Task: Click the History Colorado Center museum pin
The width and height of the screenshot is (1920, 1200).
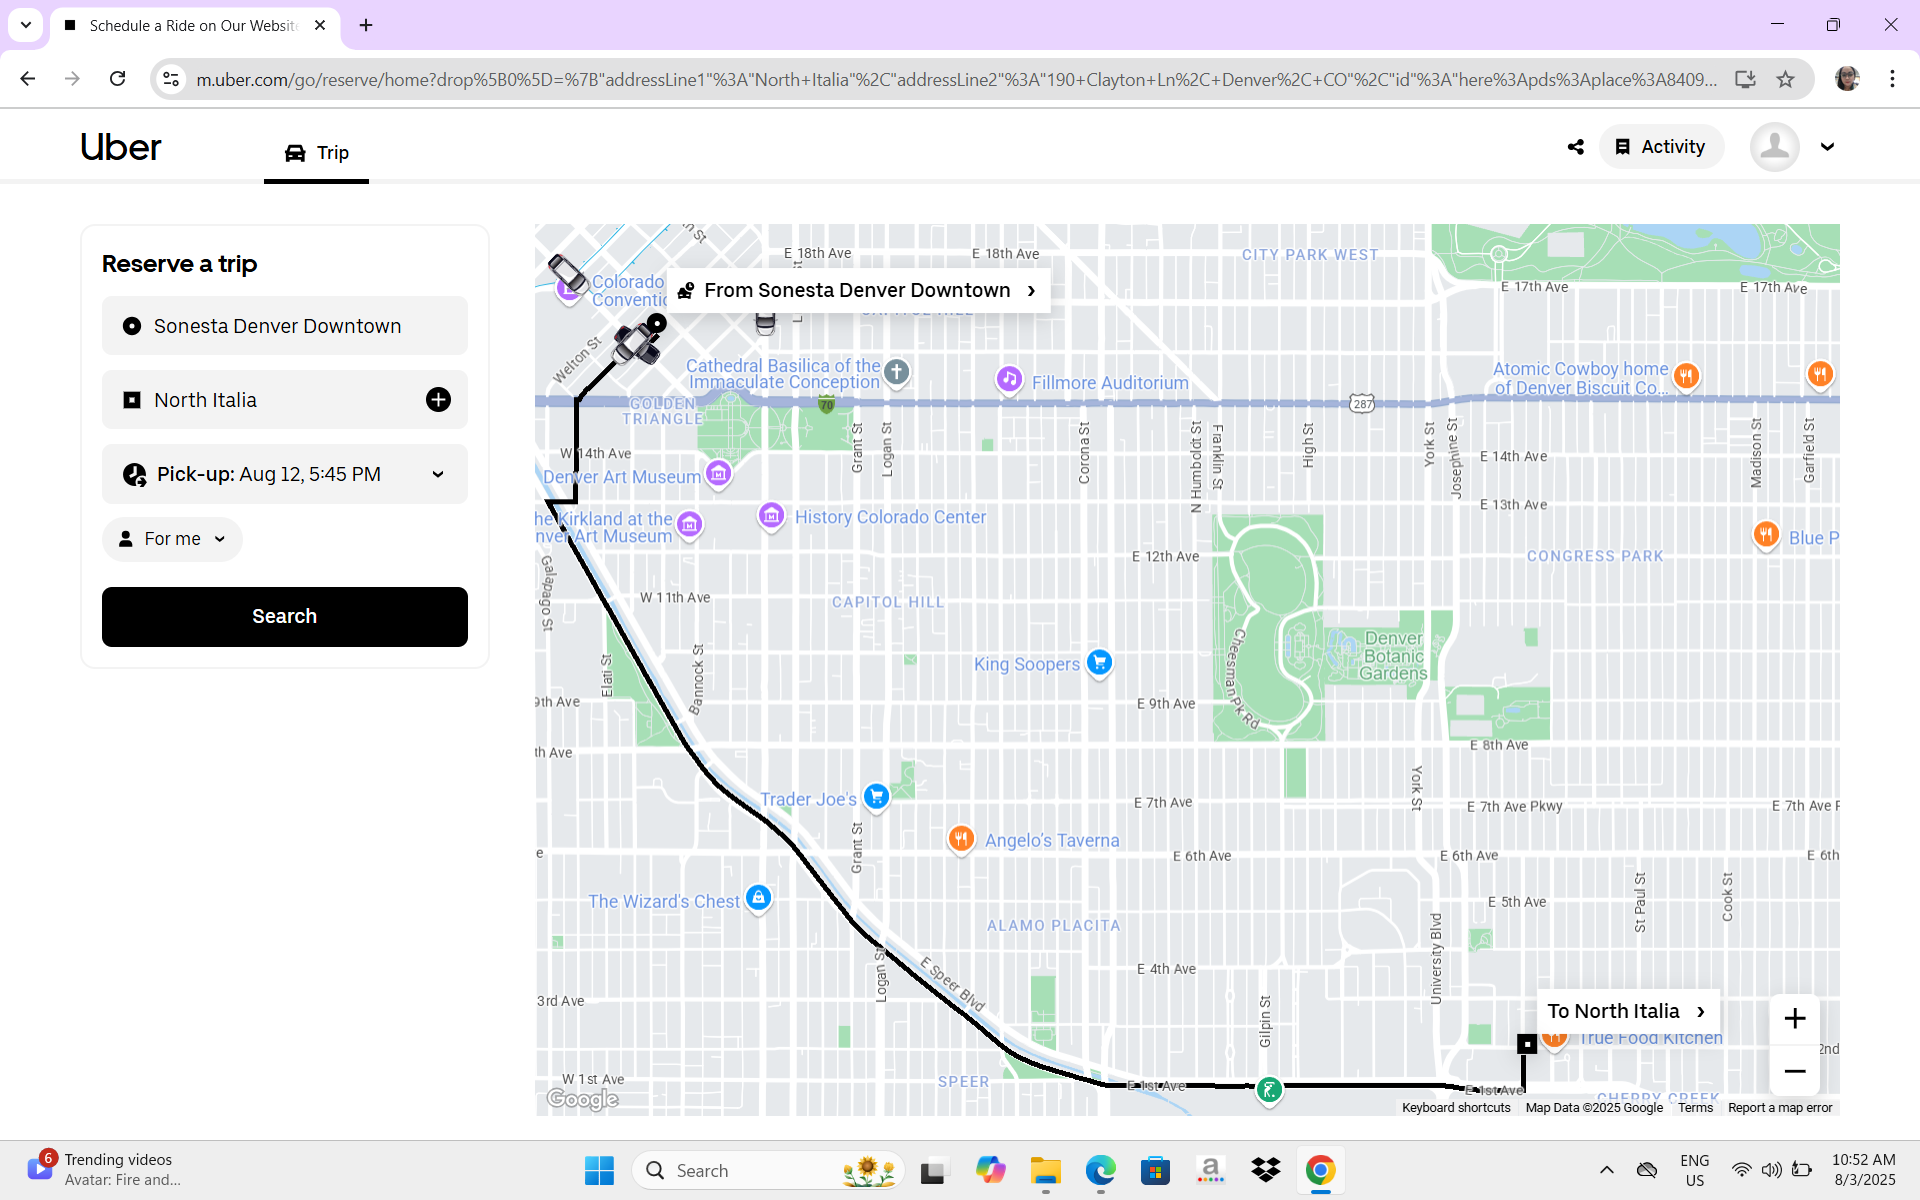Action: (x=771, y=516)
